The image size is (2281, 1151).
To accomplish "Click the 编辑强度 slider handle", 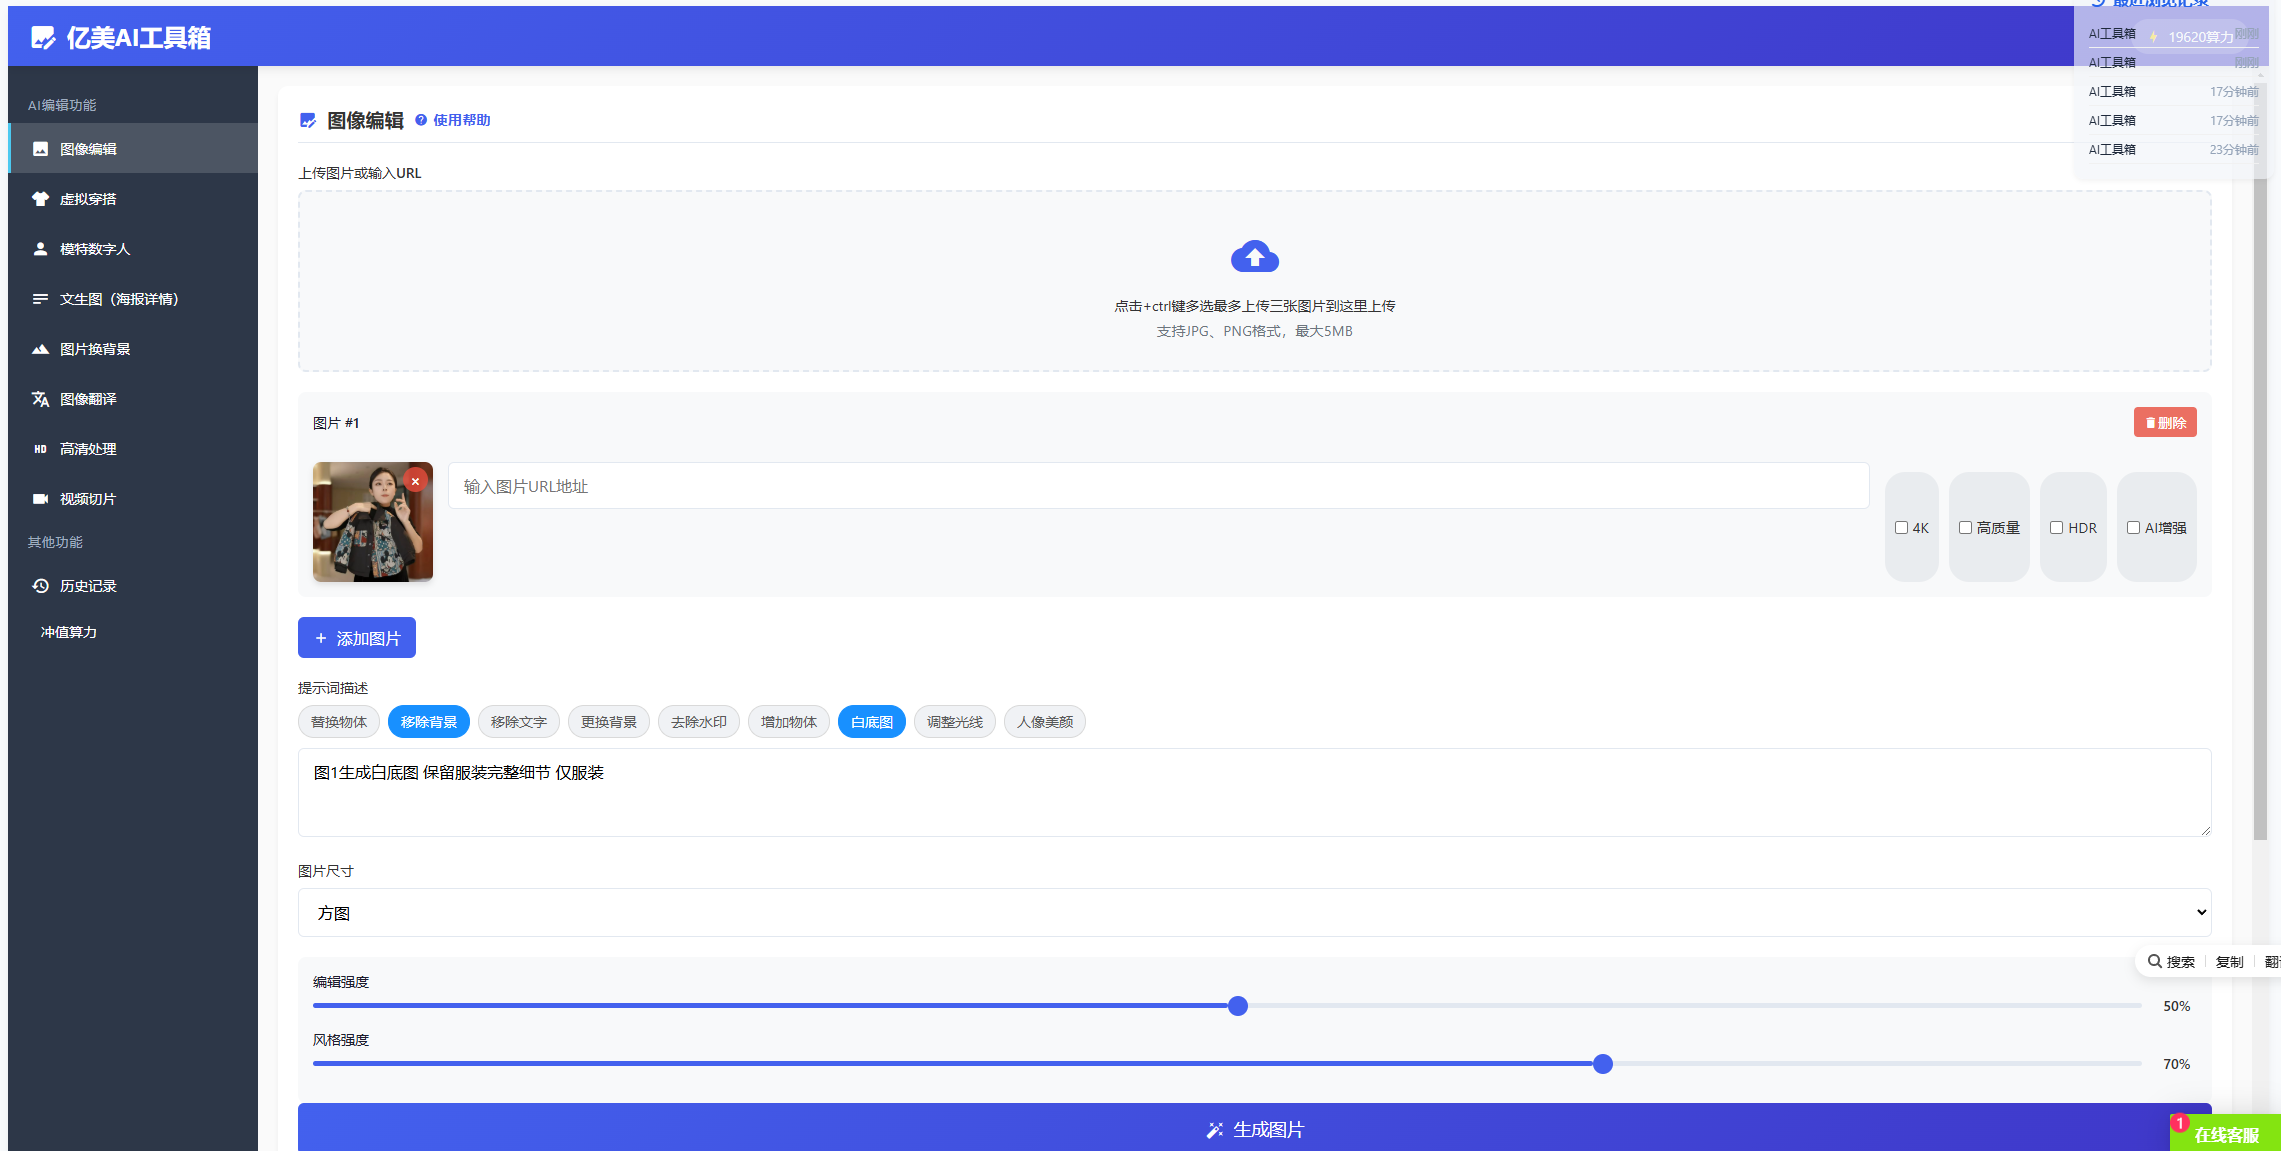I will [x=1237, y=1006].
